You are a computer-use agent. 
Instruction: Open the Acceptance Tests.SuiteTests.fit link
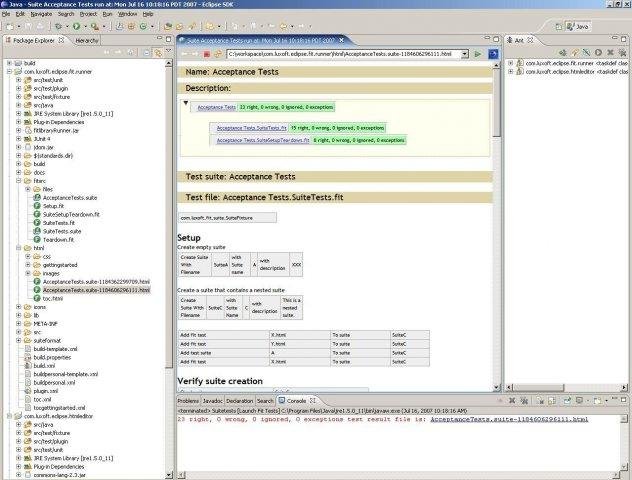(251, 128)
